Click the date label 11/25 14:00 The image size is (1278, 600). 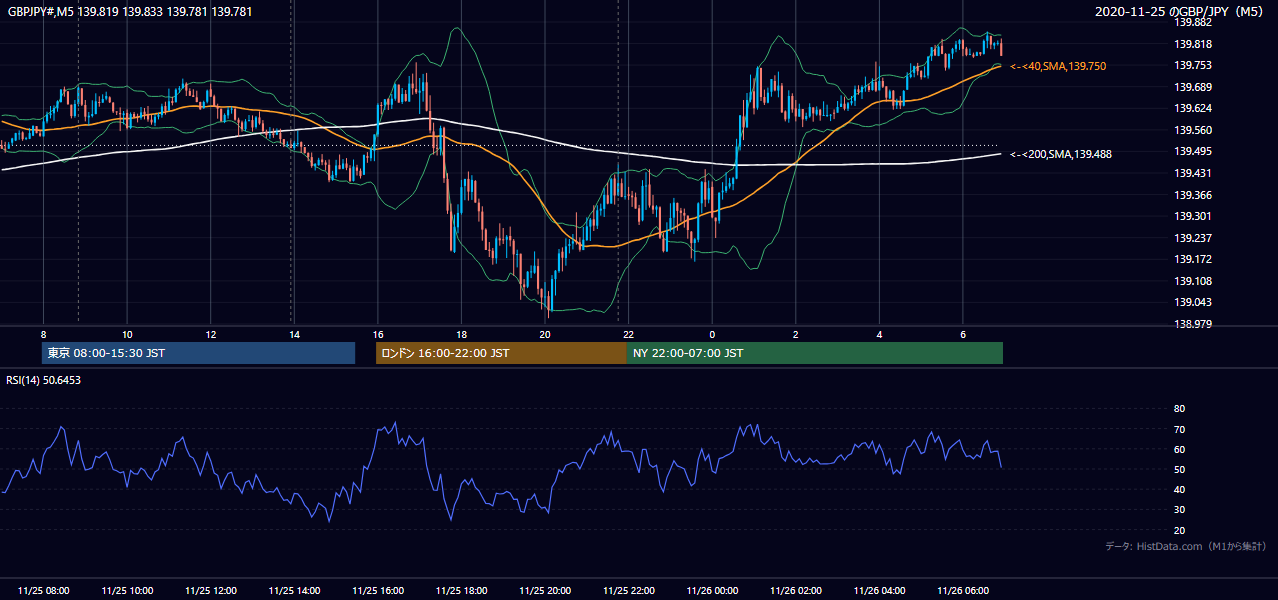[x=294, y=591]
